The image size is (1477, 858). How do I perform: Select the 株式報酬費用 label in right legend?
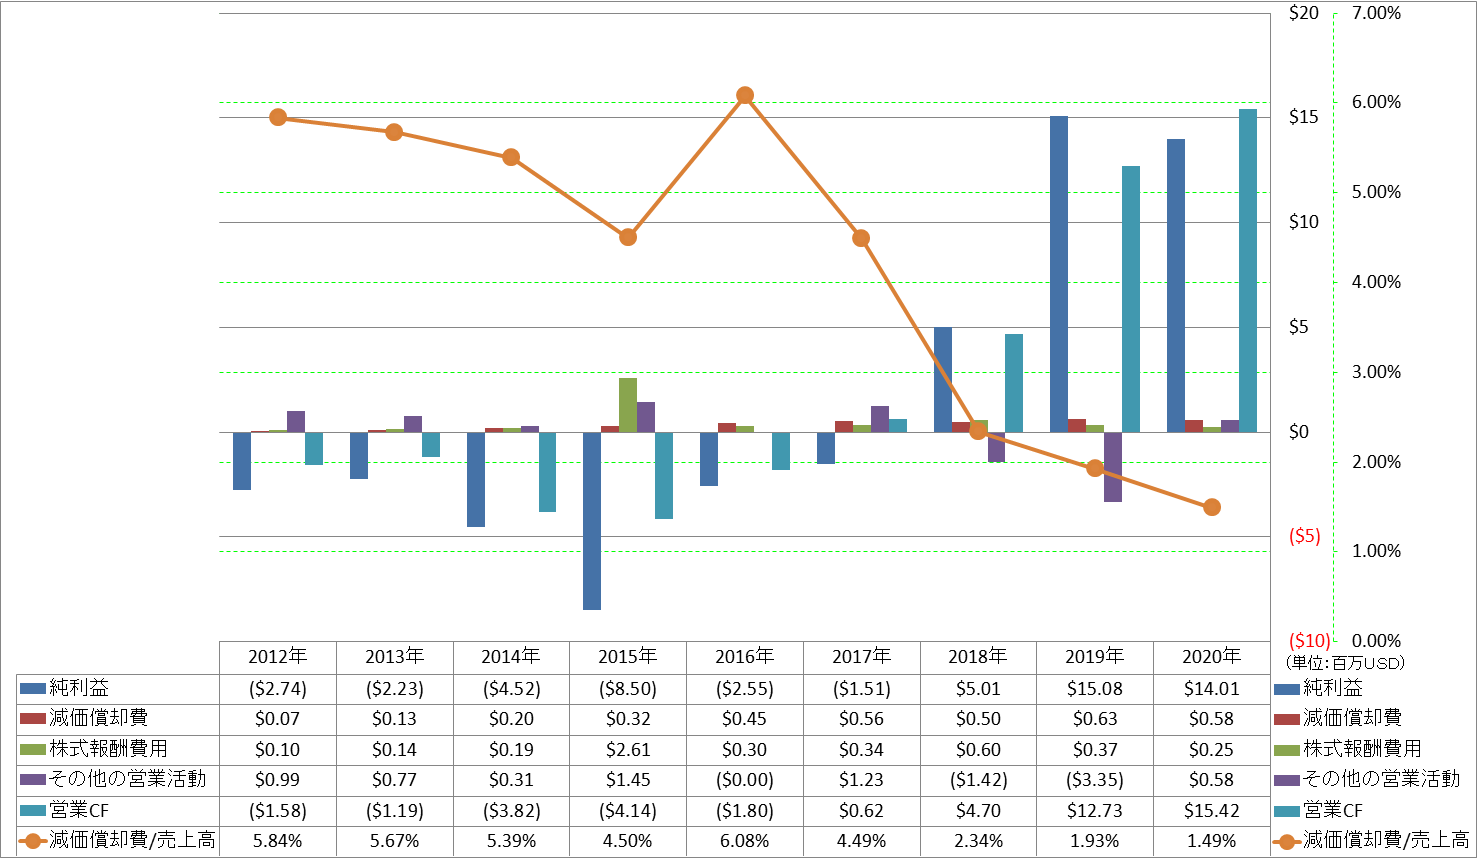tap(1362, 749)
